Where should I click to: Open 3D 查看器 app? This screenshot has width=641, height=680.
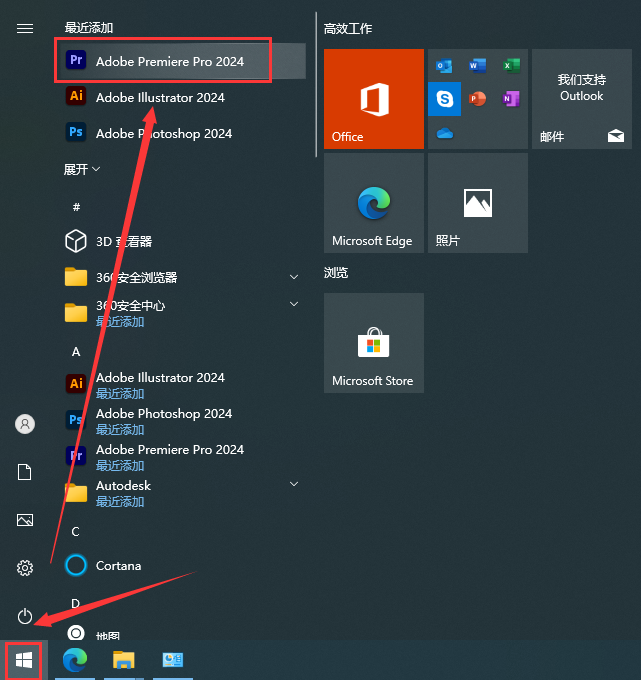(181, 241)
